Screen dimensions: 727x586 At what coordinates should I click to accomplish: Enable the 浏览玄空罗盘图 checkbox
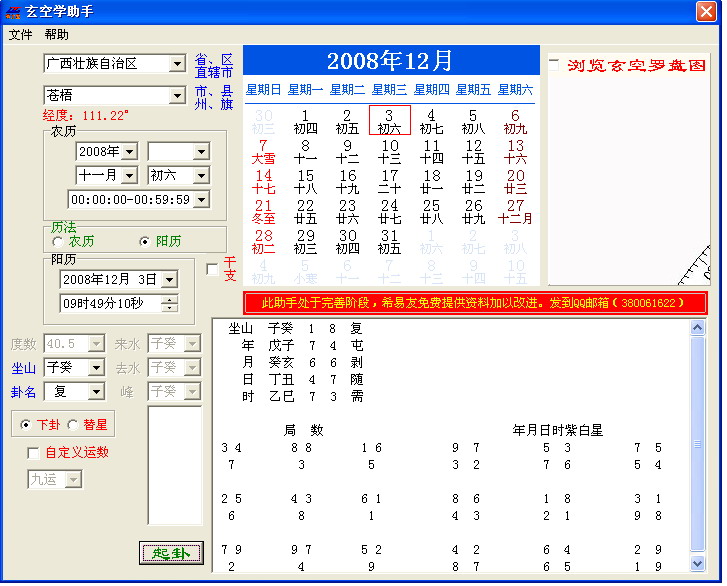point(555,65)
